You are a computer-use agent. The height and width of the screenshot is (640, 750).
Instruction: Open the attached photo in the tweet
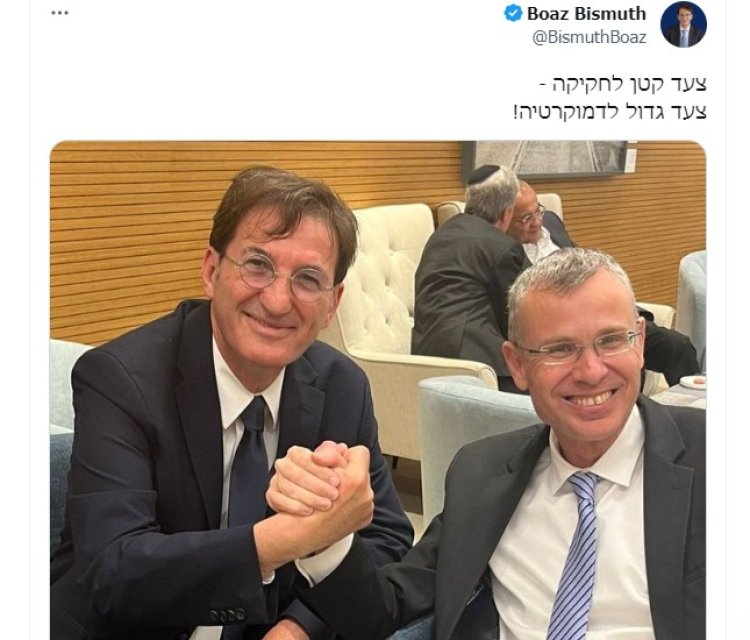[378, 390]
